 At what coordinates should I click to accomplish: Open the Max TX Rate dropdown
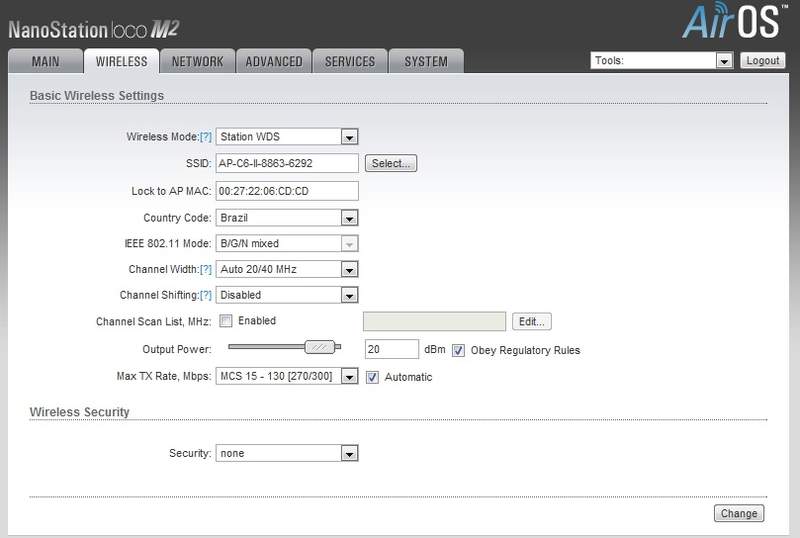(x=287, y=376)
